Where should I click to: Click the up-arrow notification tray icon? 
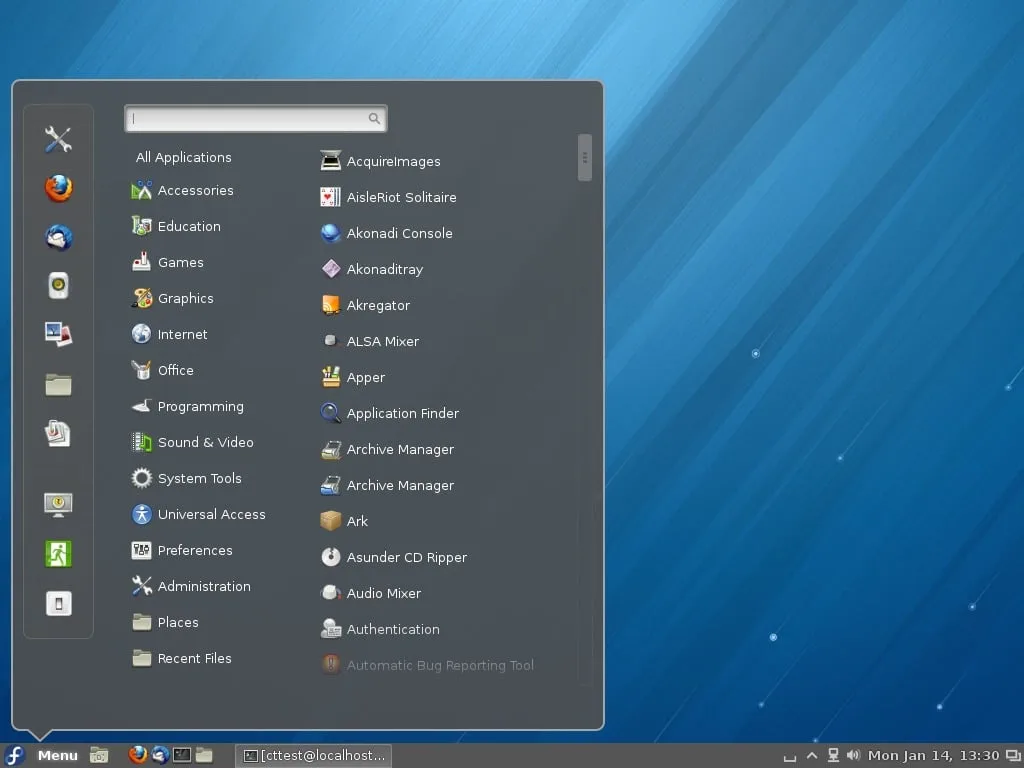812,756
